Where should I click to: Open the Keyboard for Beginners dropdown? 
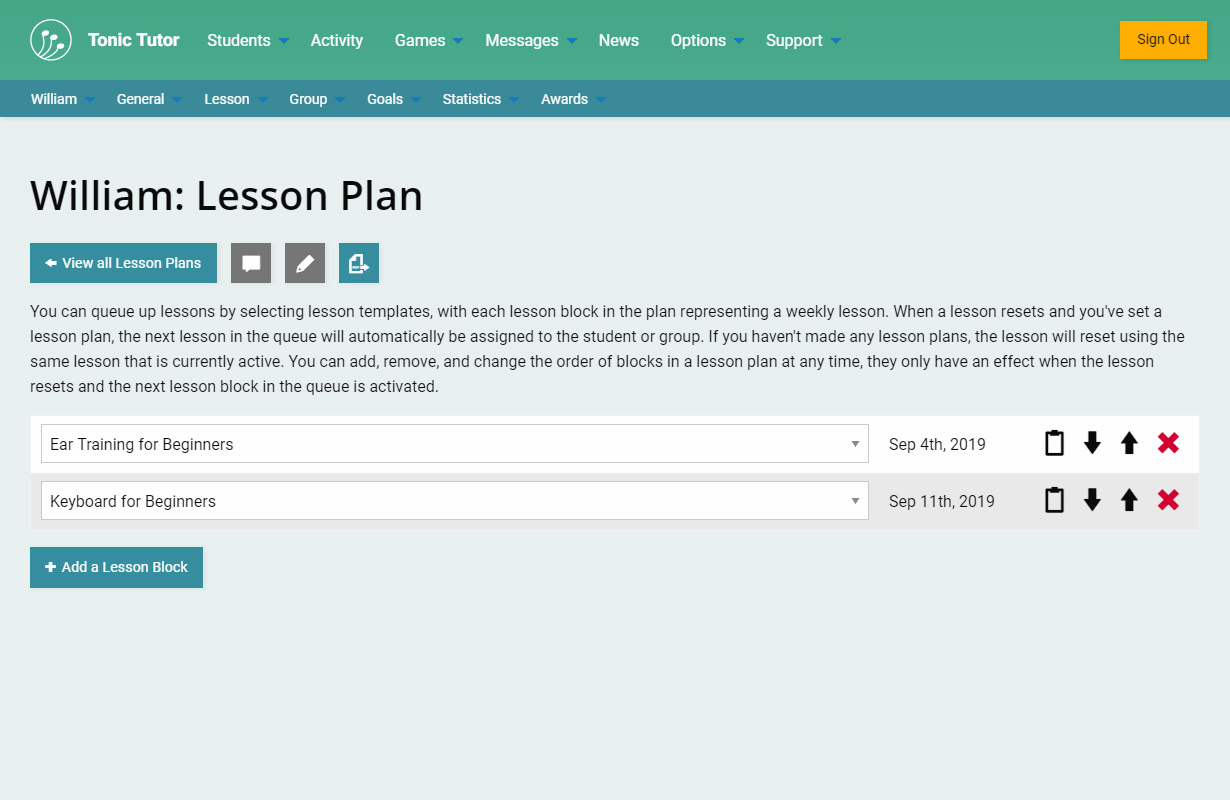(x=454, y=501)
